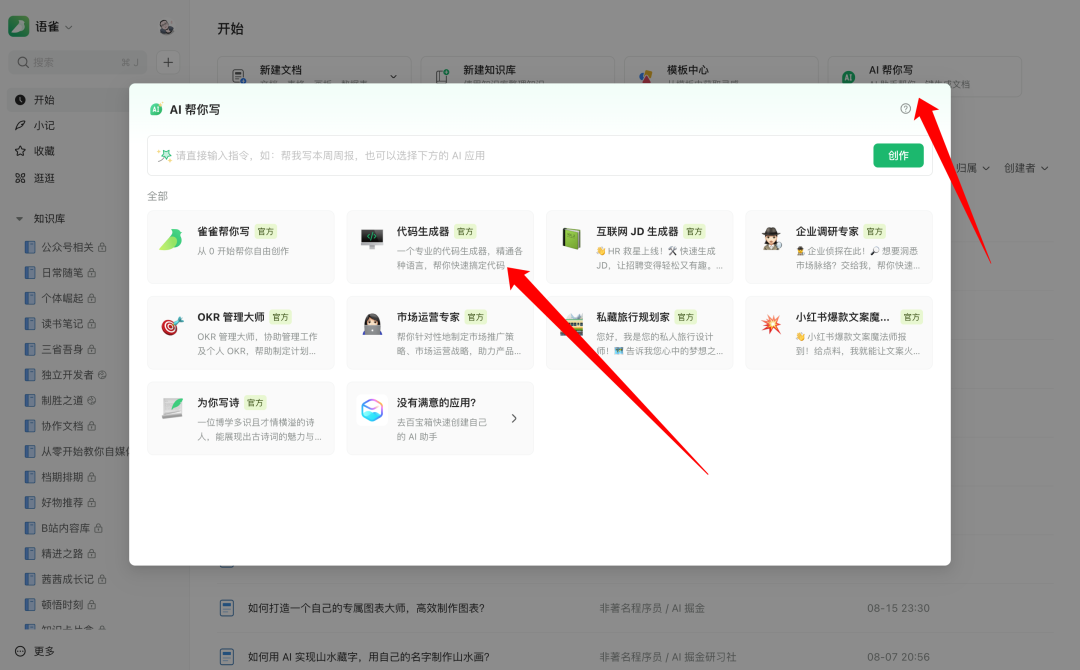
Task: Choose the 为你写诗 paper icon
Action: 172,409
